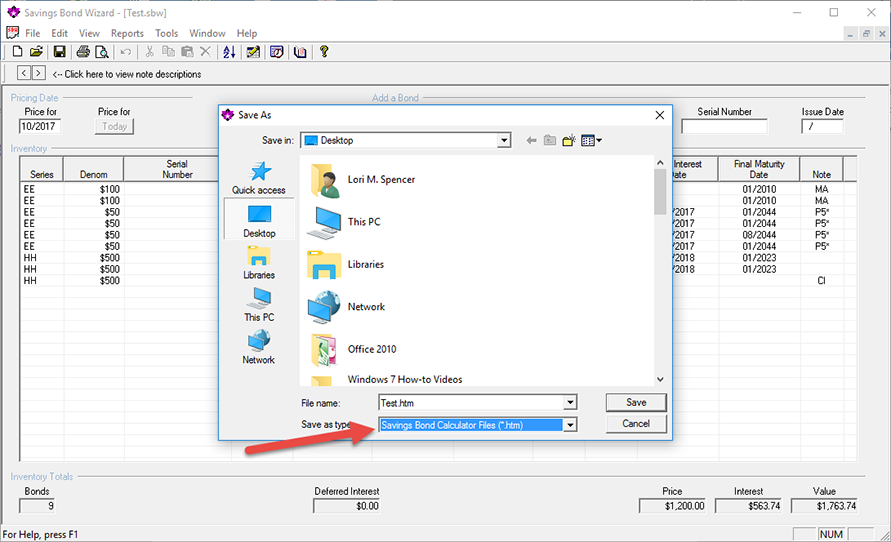Click the Delete X toolbar icon
Screen dimensions: 891x542
(x=206, y=52)
